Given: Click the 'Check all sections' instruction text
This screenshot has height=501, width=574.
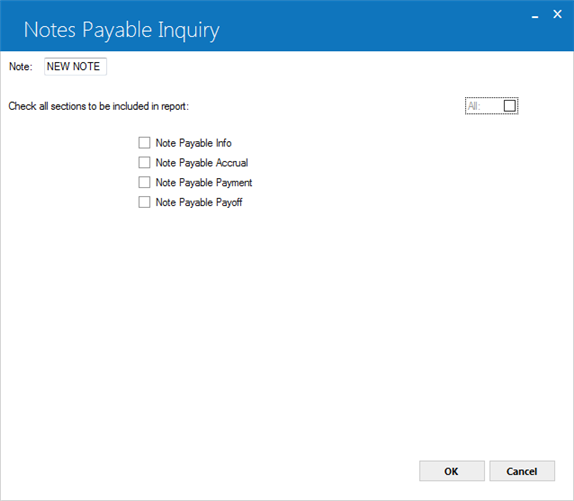Looking at the screenshot, I should click(98, 106).
